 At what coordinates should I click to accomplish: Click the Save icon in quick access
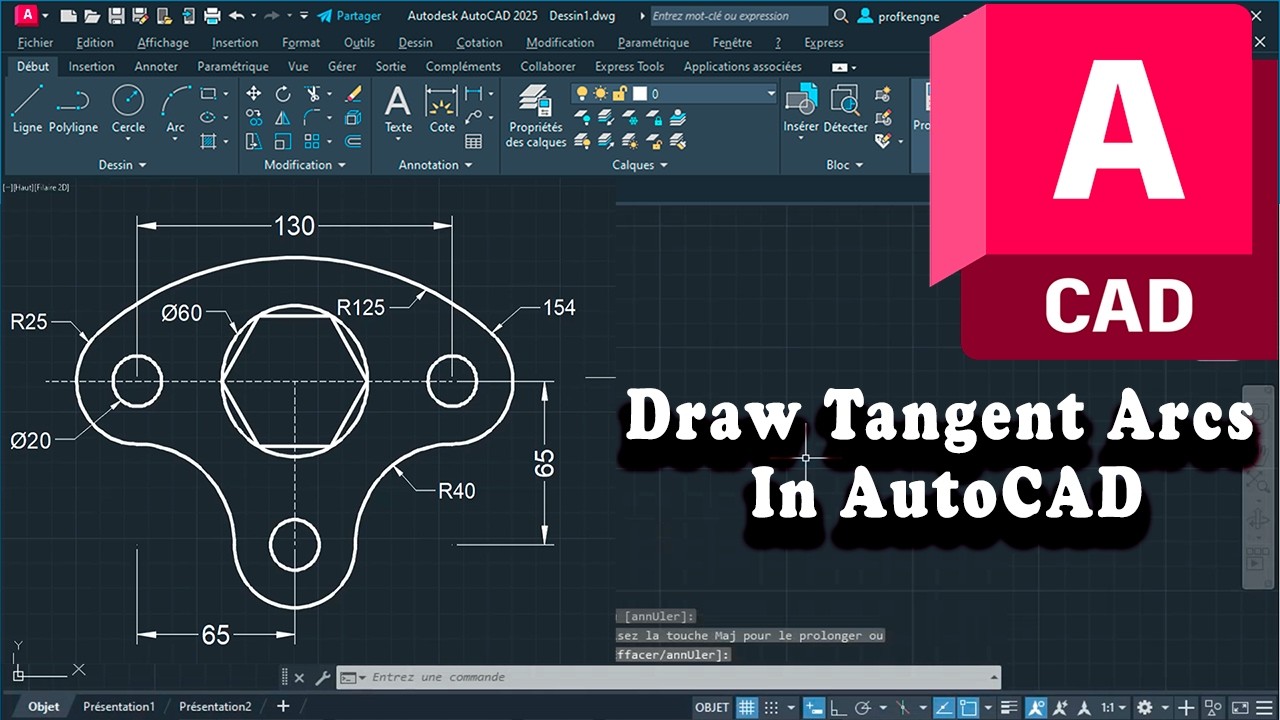116,16
